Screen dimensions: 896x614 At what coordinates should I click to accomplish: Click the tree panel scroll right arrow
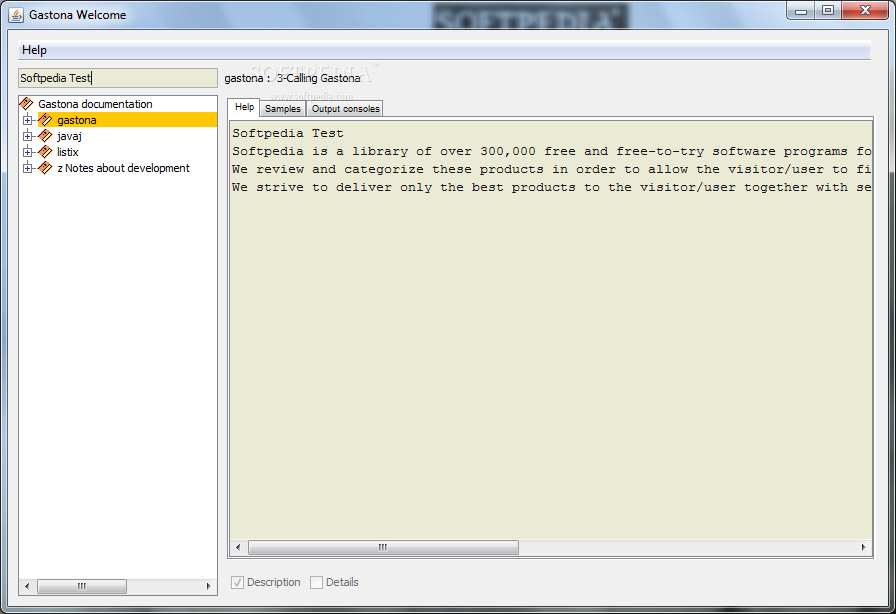209,586
